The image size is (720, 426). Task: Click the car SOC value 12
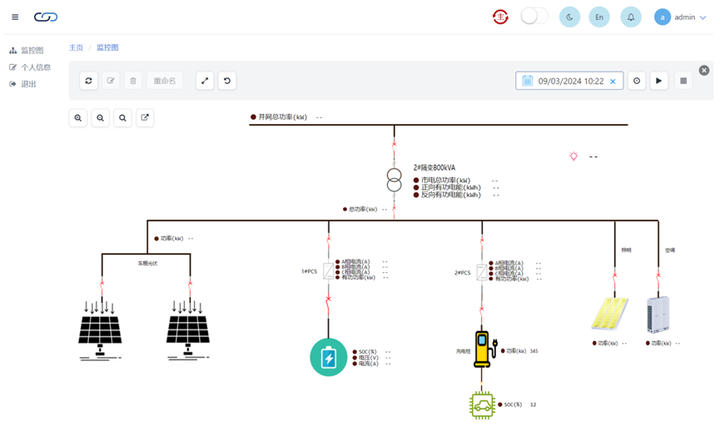point(533,405)
